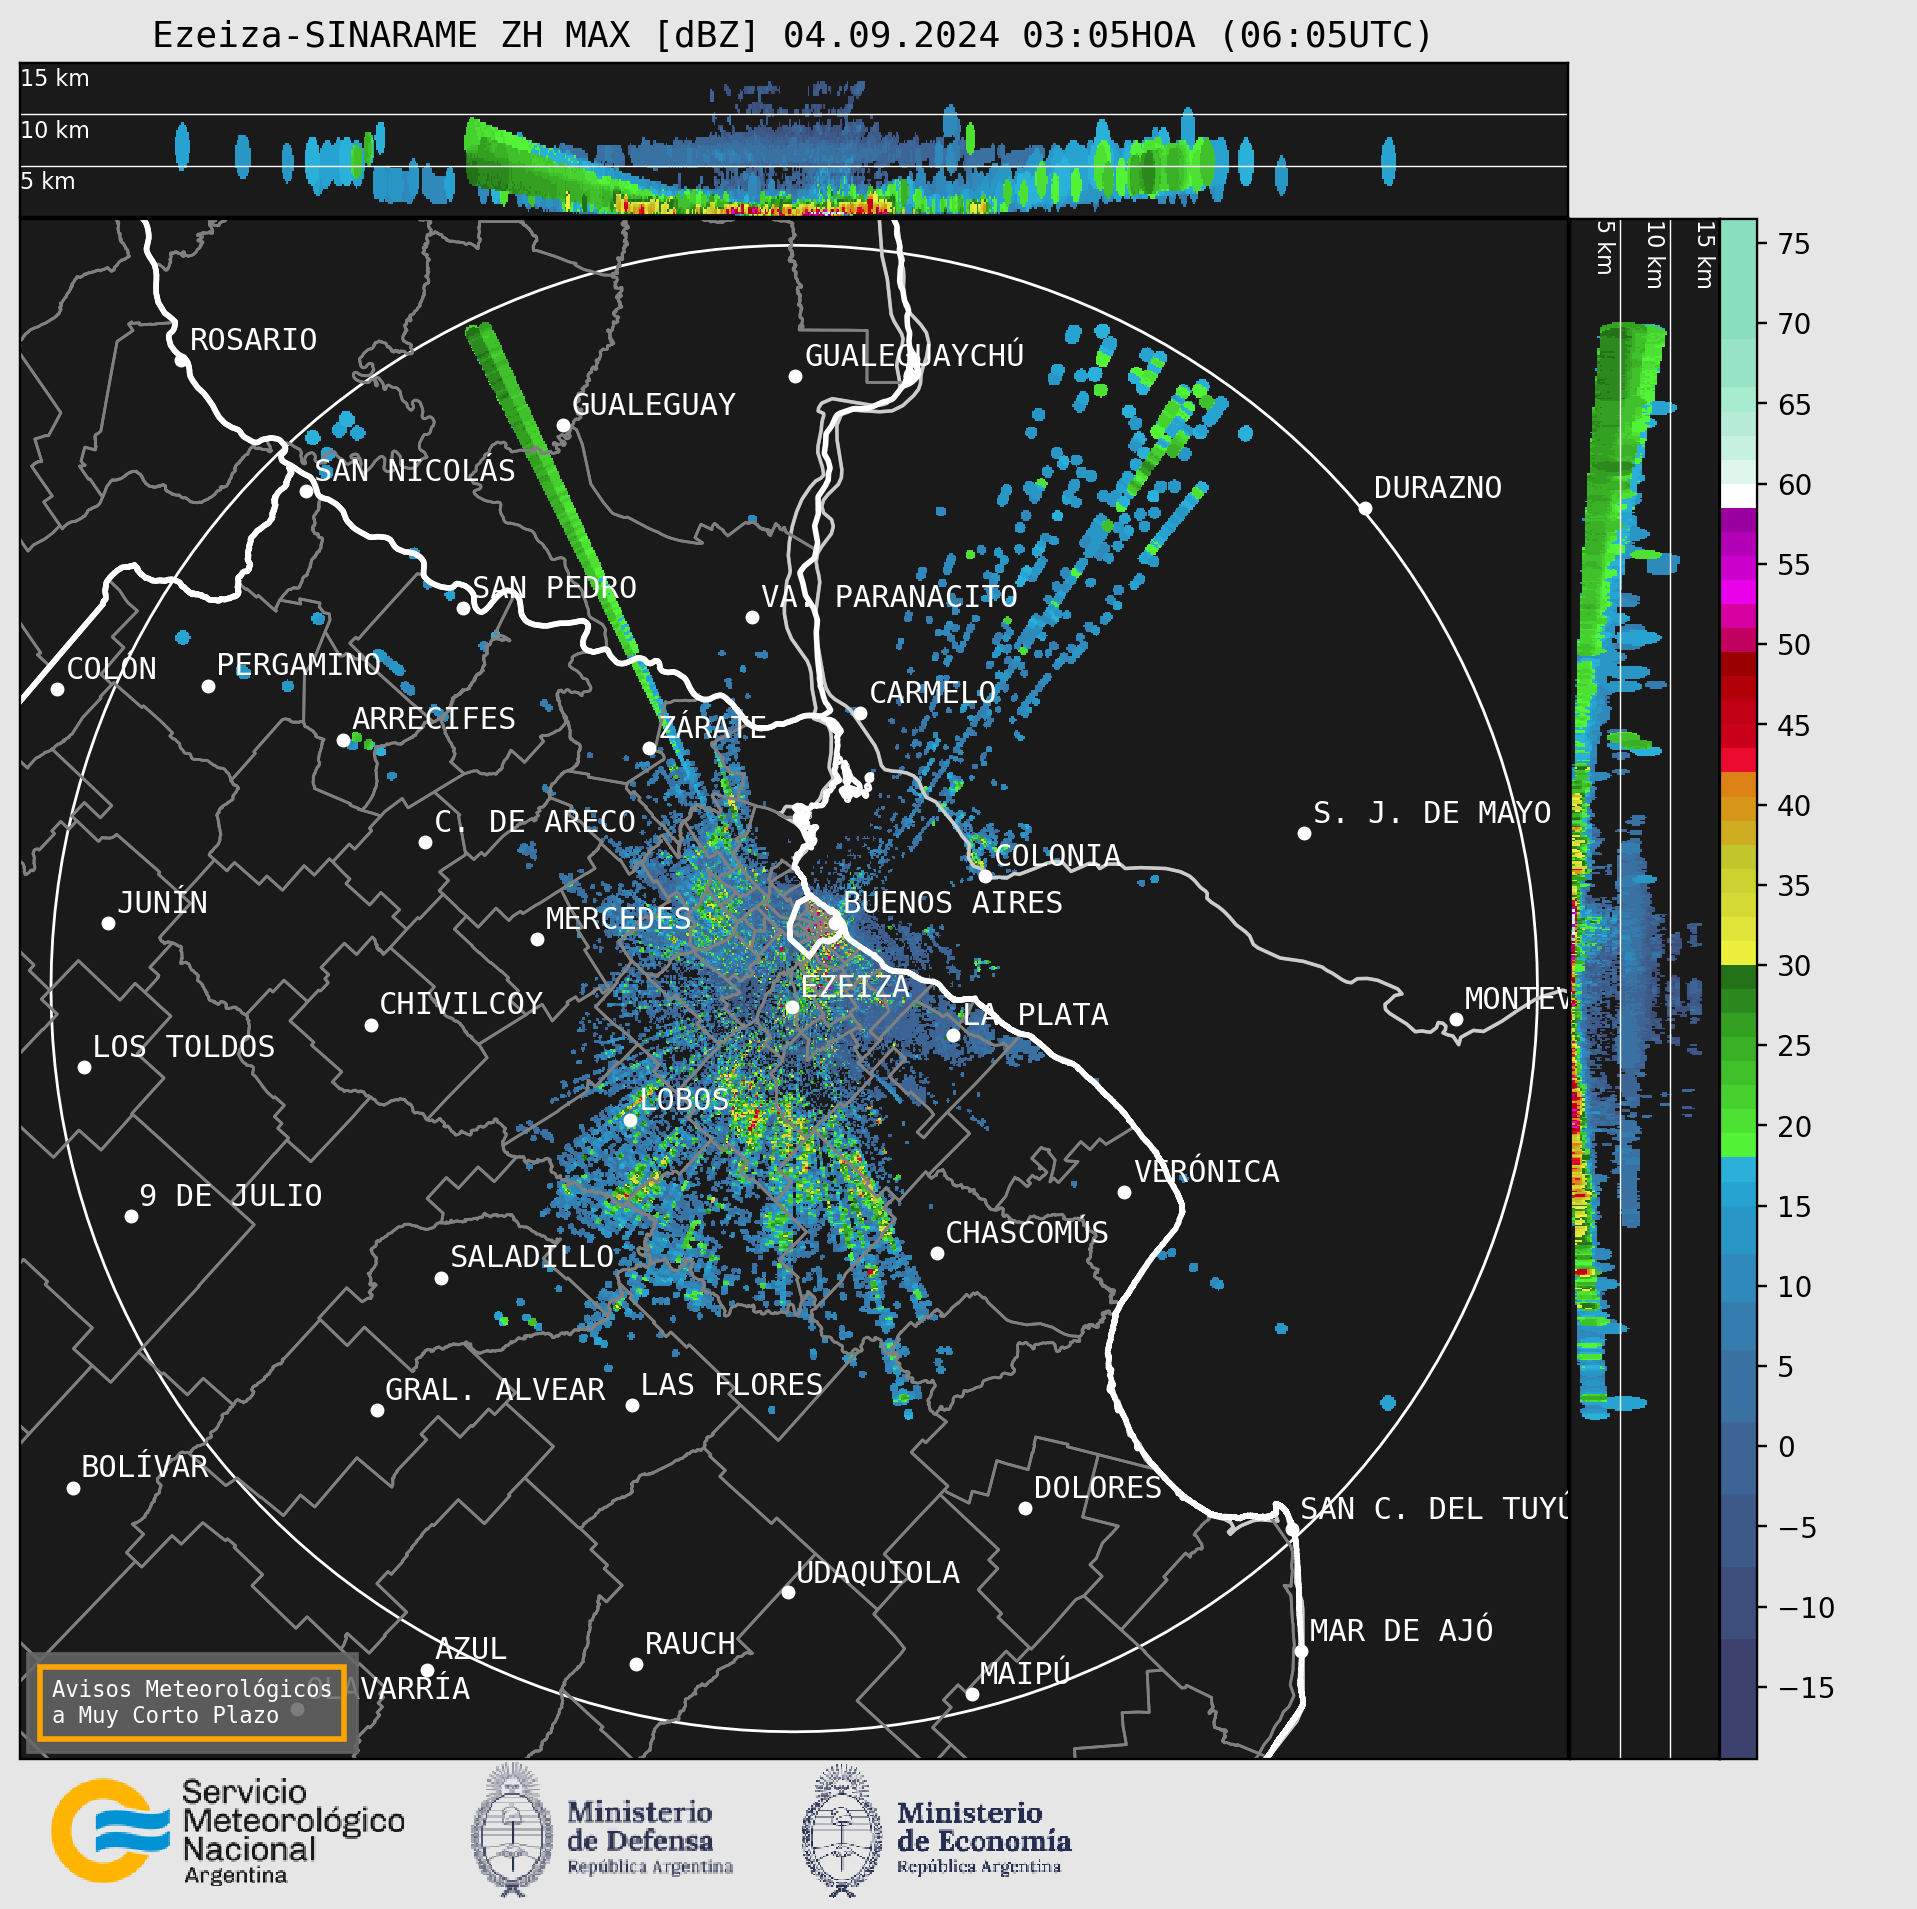Viewport: 1917px width, 1909px height.
Task: Click the MAR DE AJÓ label
Action: [1401, 1631]
